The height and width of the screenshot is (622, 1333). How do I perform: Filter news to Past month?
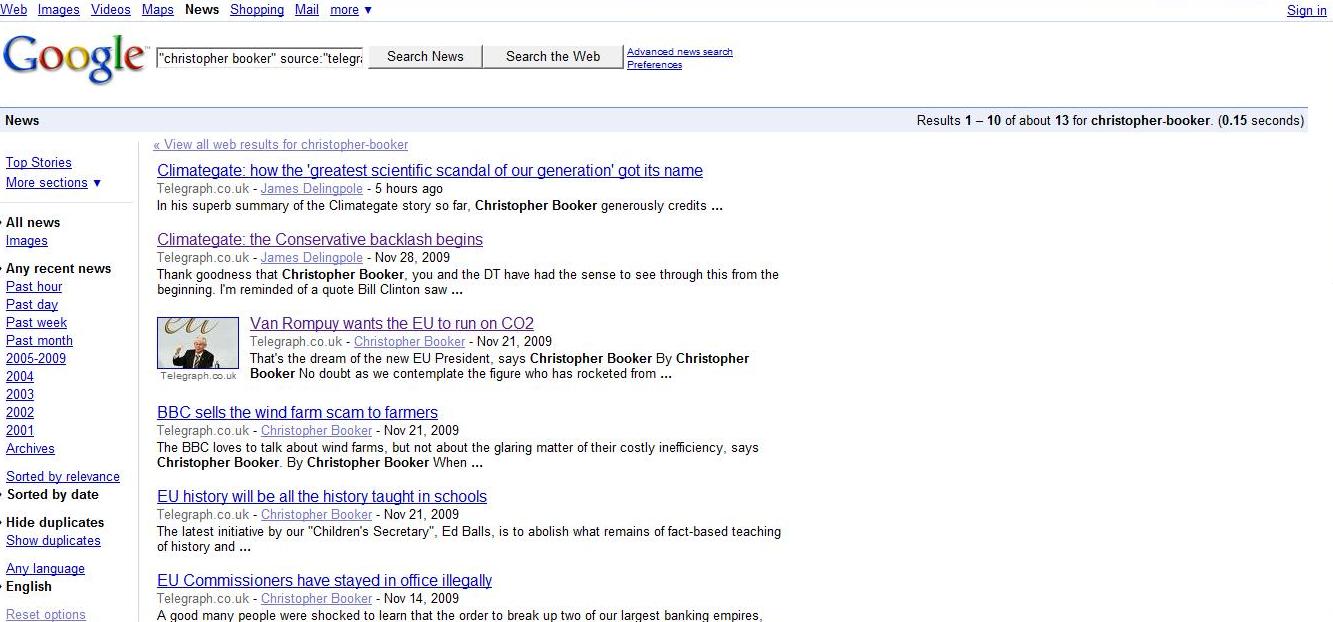coord(39,341)
